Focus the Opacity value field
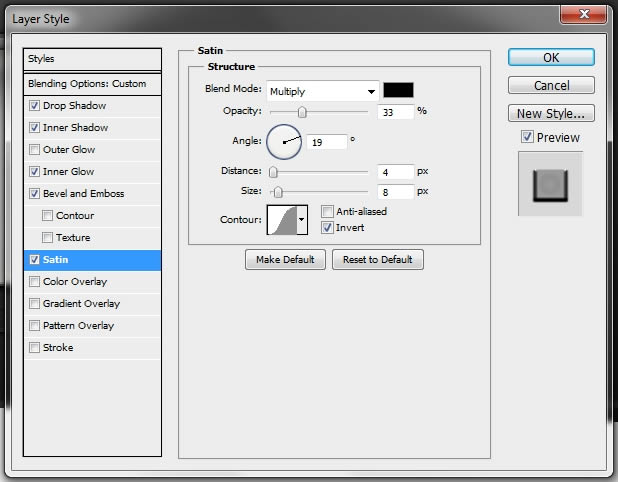Viewport: 618px width, 482px height. point(396,112)
